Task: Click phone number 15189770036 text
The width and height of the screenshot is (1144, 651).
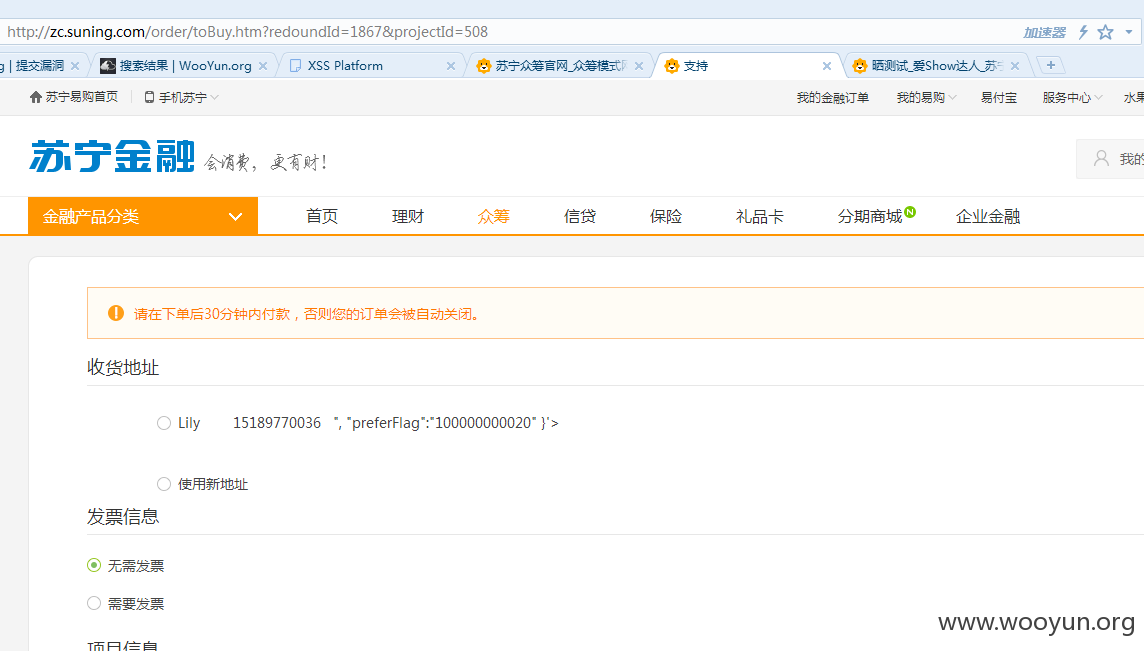Action: pyautogui.click(x=277, y=423)
